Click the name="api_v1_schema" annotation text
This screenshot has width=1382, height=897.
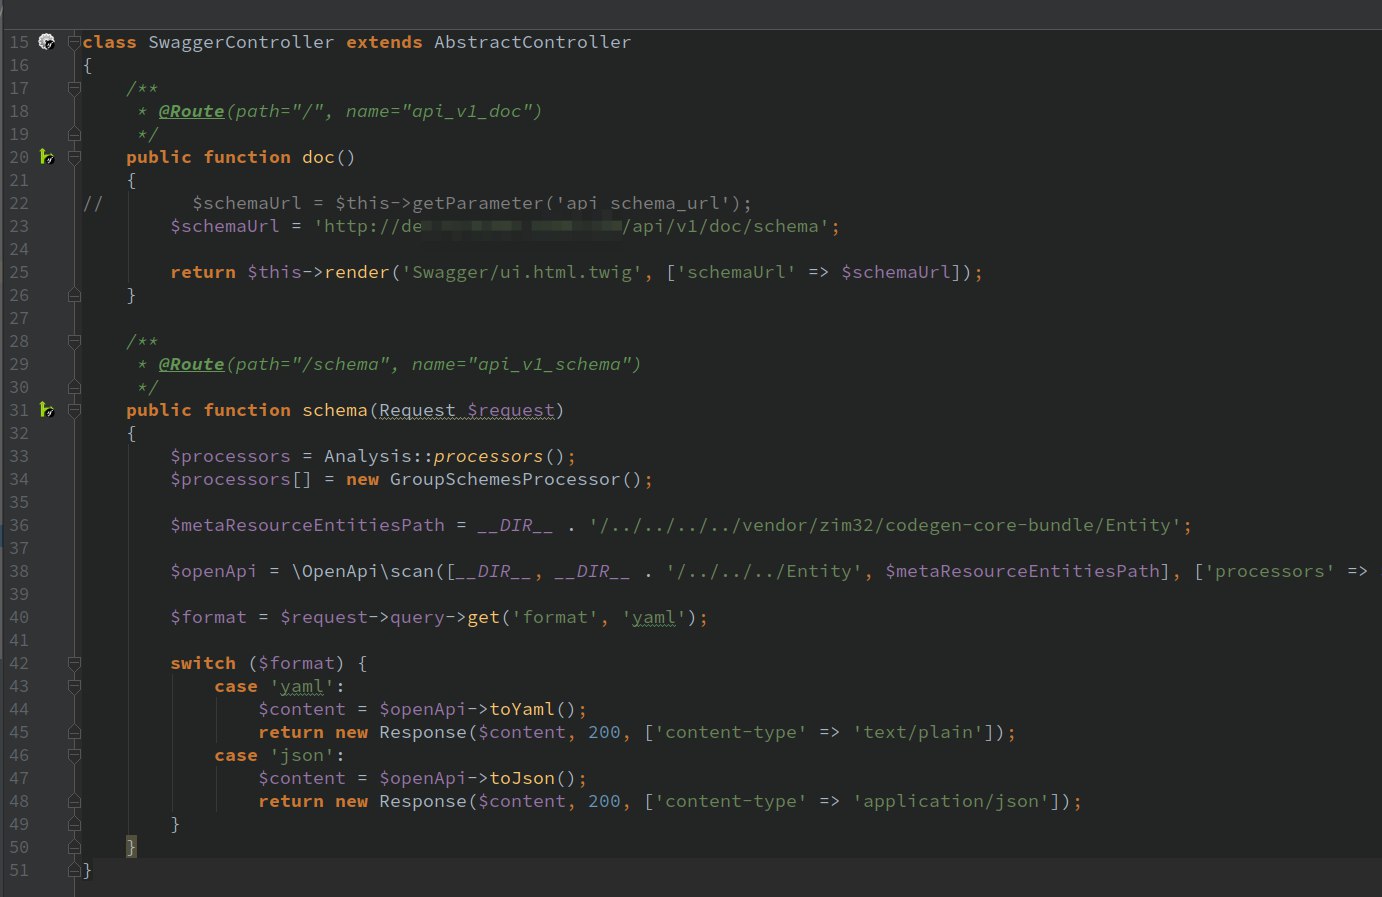pyautogui.click(x=521, y=364)
